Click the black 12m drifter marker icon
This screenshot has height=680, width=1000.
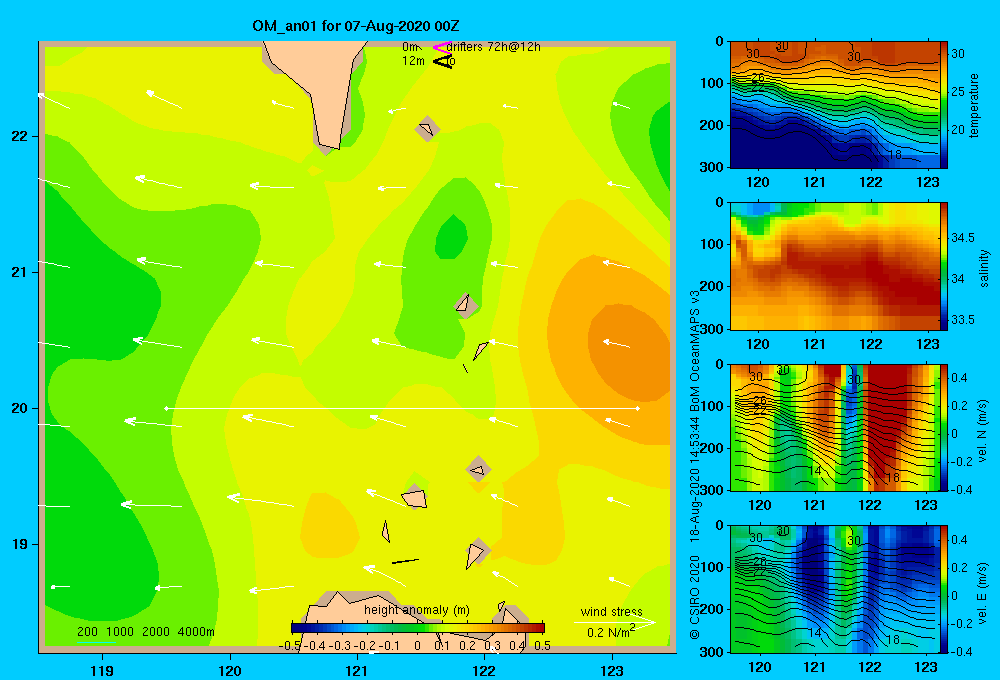443,61
